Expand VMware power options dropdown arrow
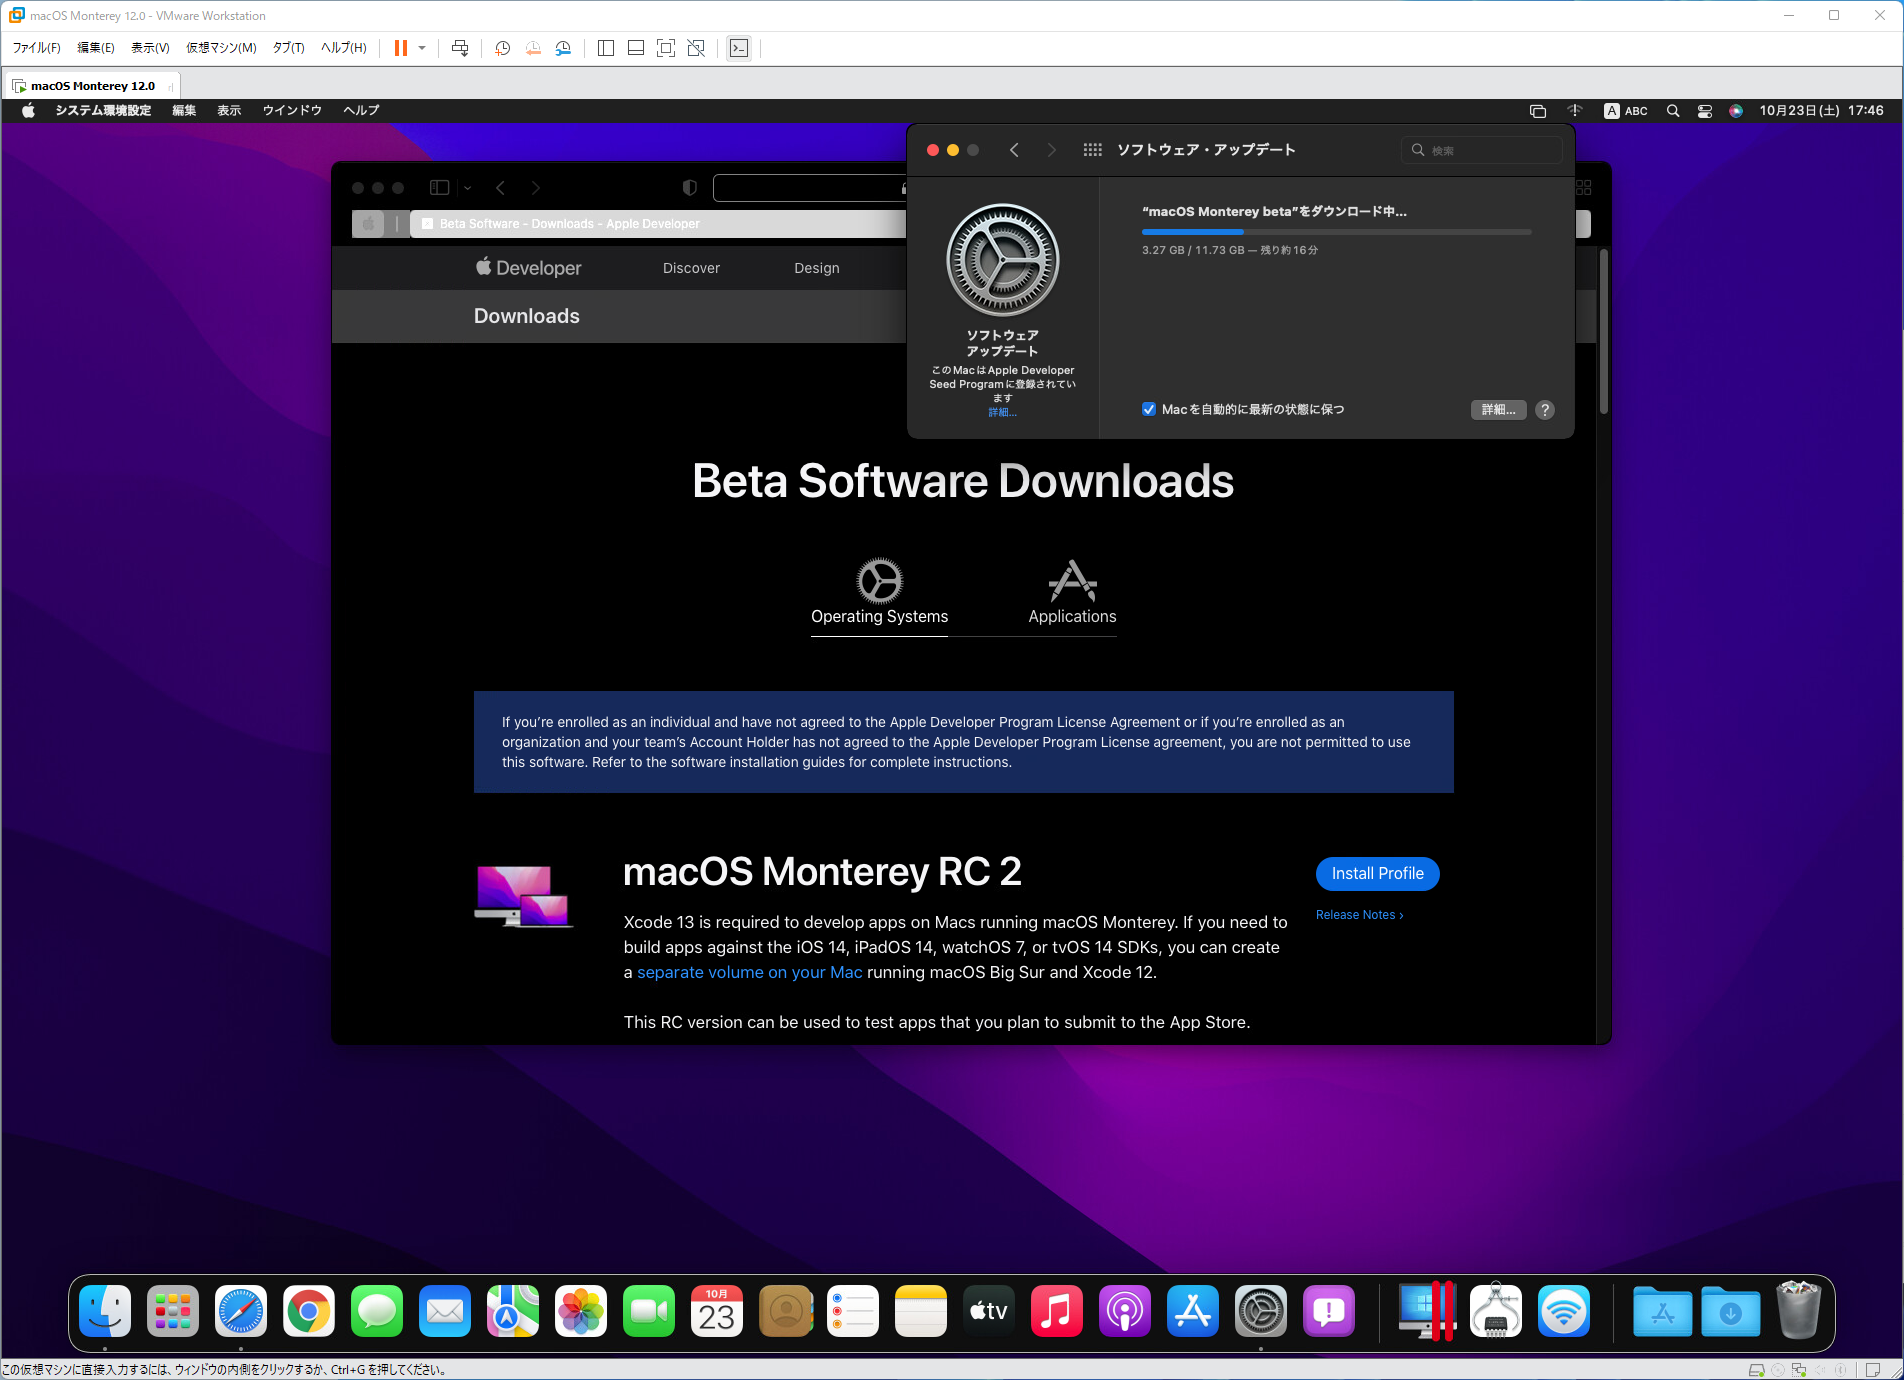 [x=422, y=48]
